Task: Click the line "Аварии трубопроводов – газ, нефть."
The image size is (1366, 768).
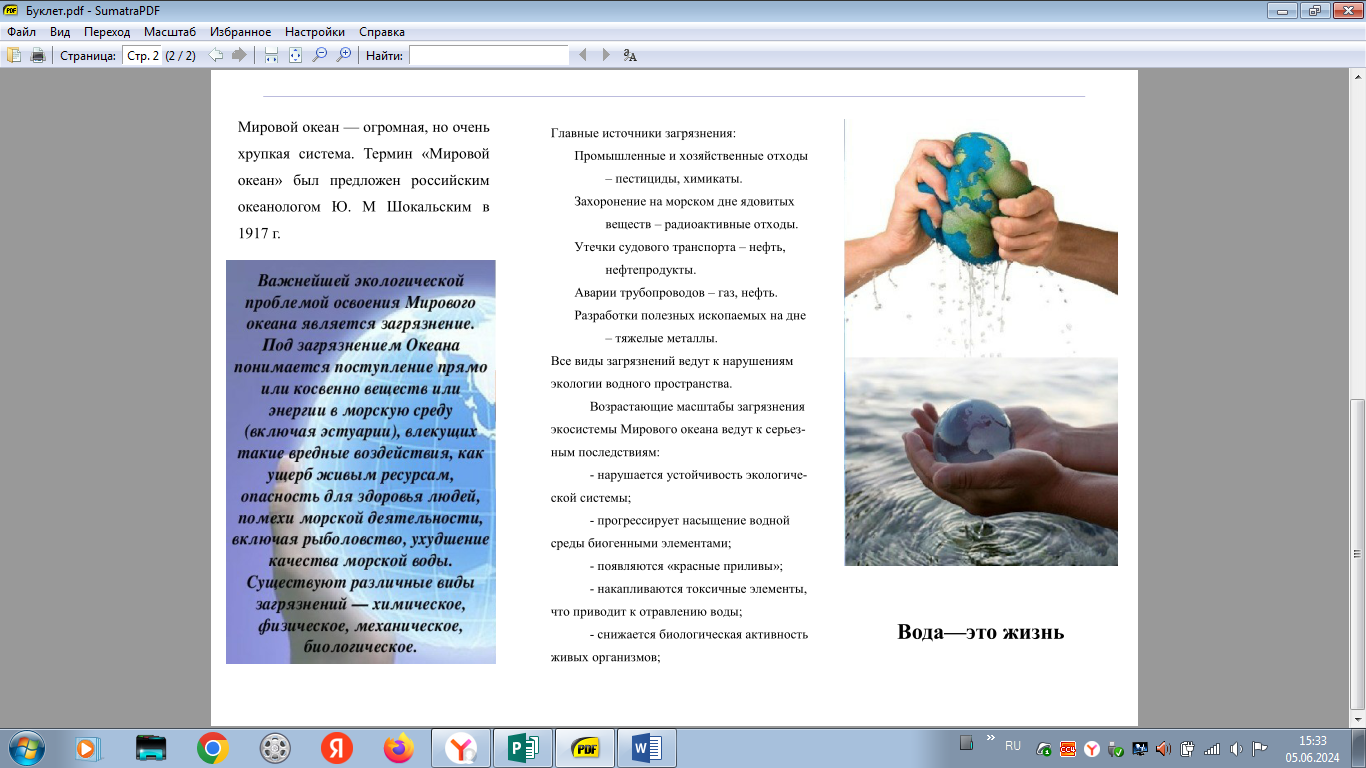Action: pos(675,293)
